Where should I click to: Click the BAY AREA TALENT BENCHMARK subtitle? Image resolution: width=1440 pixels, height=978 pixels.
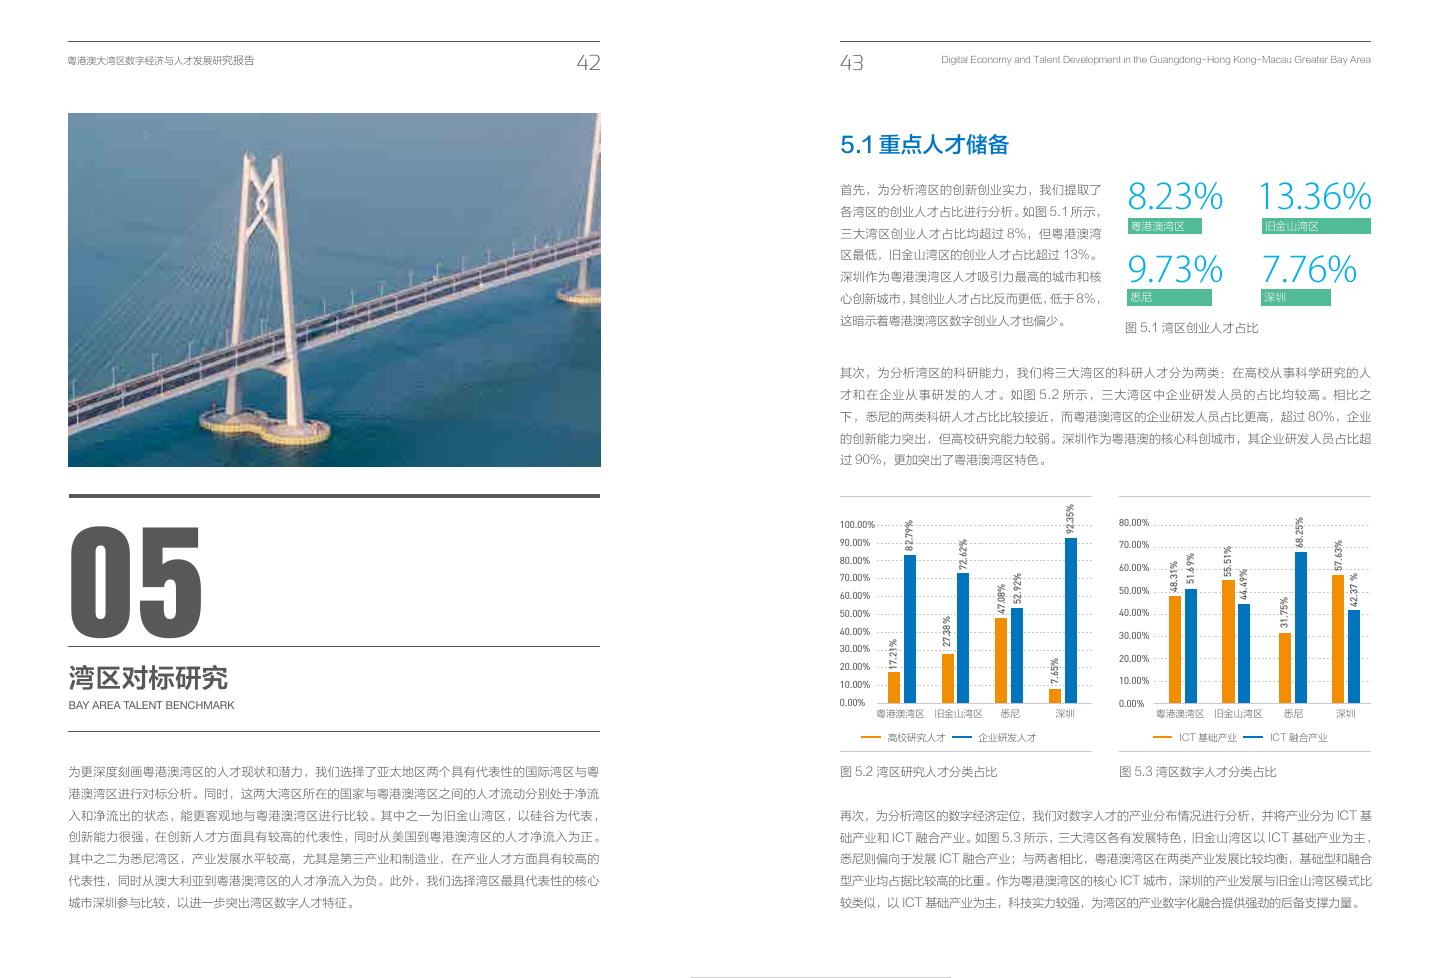(x=151, y=705)
